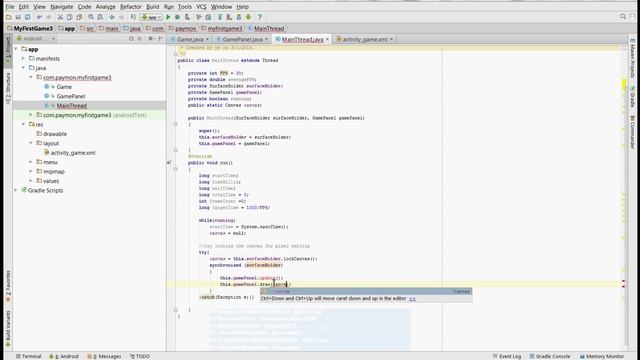This screenshot has height=360, width=640.
Task: Click the Find magnifier toolbar icon
Action: [x=91, y=17]
